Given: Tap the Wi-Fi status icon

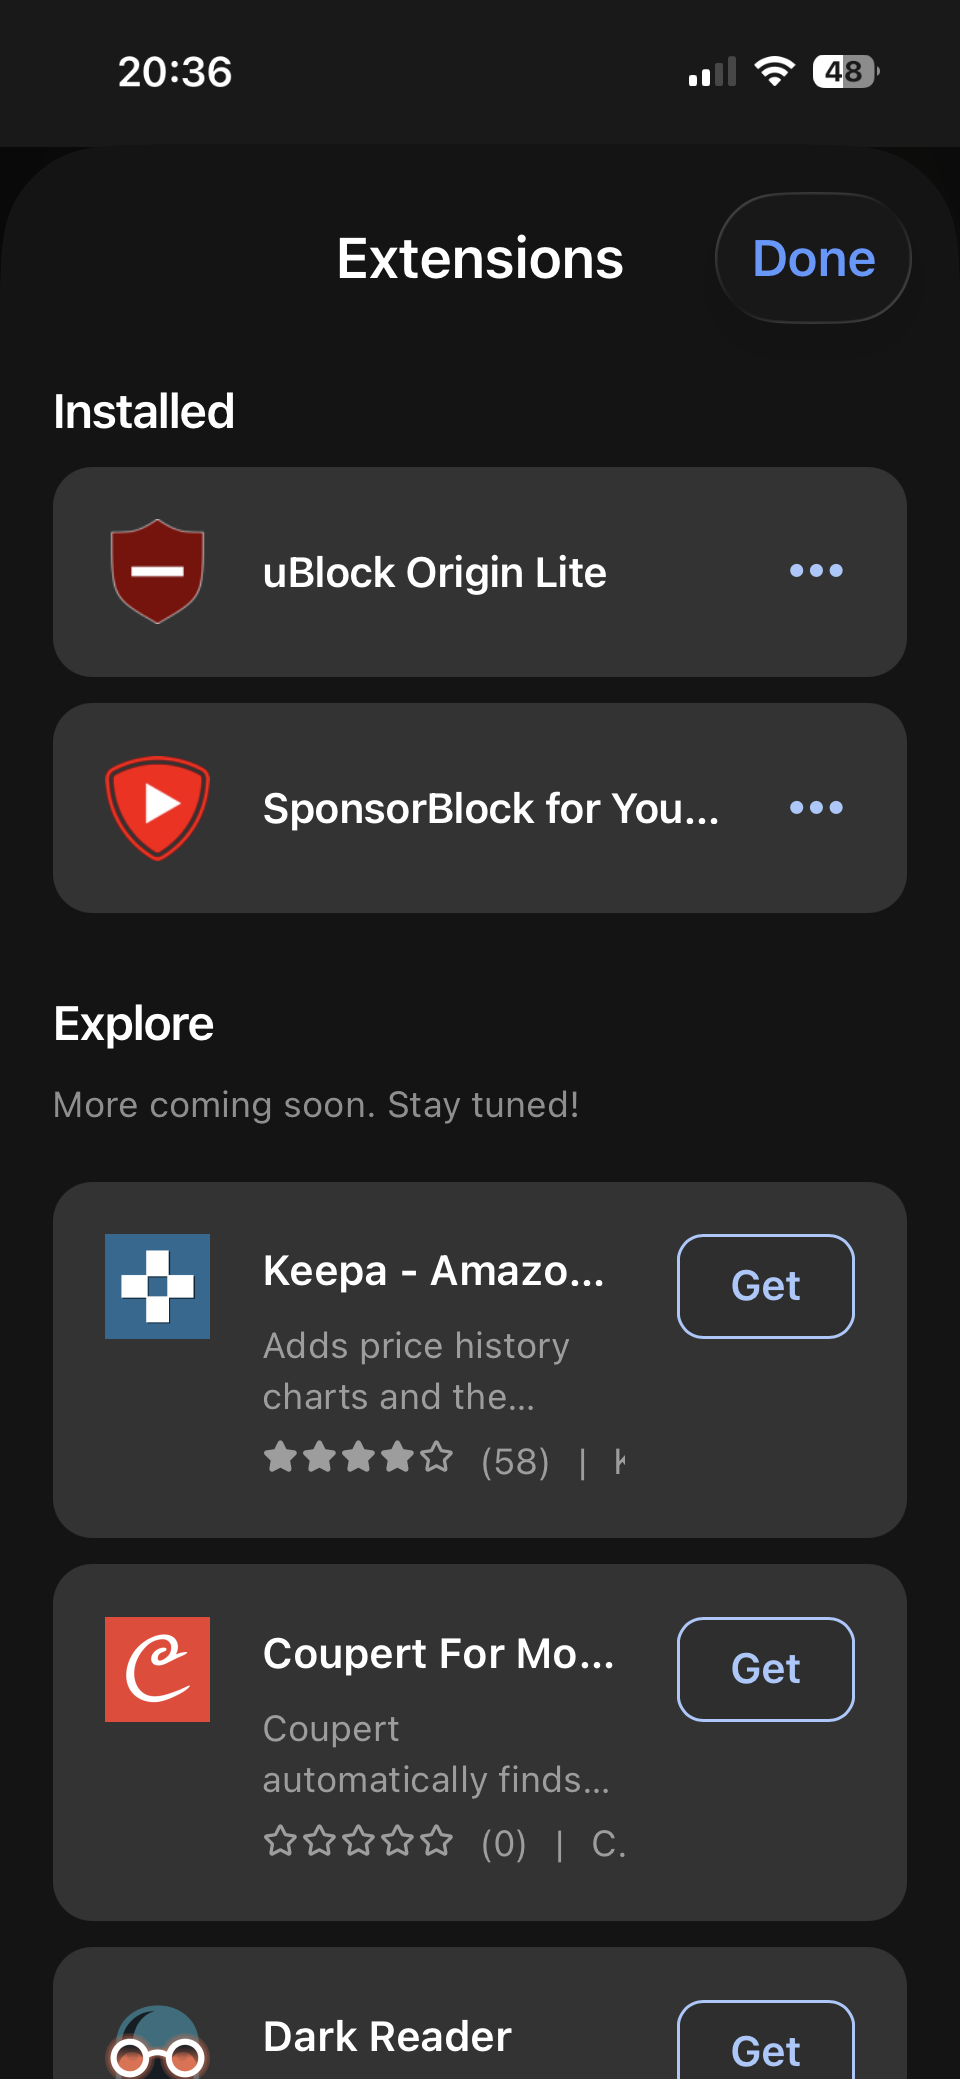Looking at the screenshot, I should 774,72.
